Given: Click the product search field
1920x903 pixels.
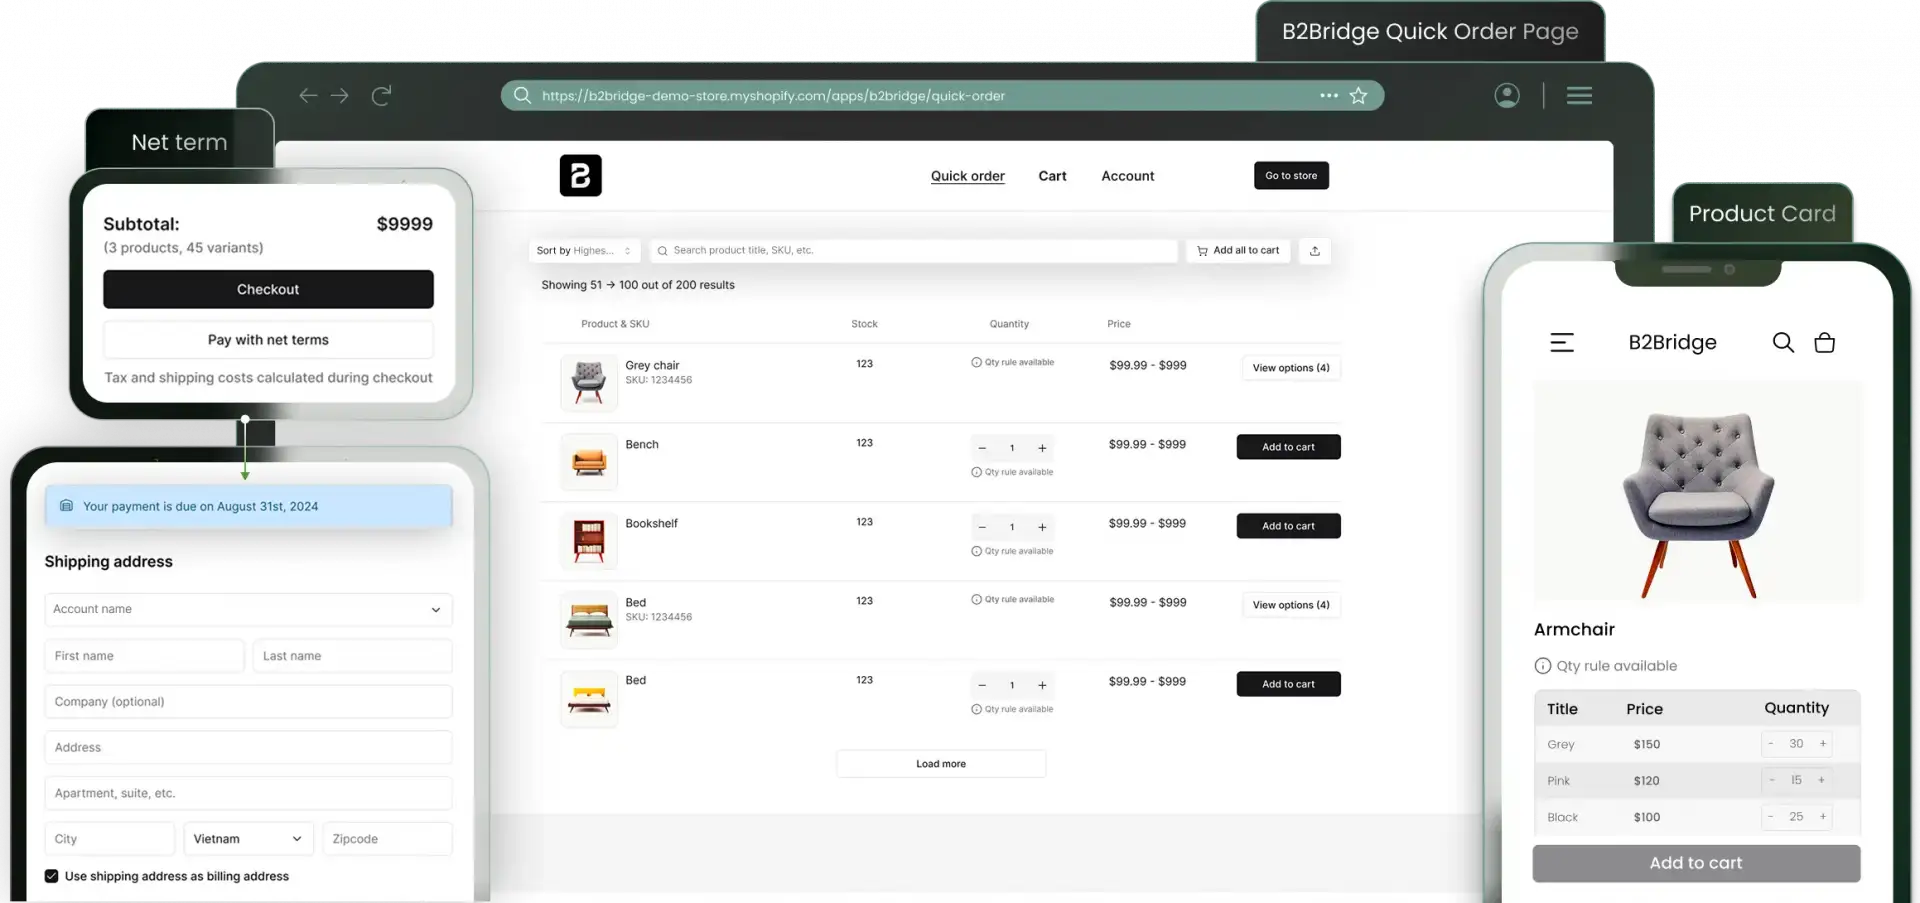Looking at the screenshot, I should [914, 250].
